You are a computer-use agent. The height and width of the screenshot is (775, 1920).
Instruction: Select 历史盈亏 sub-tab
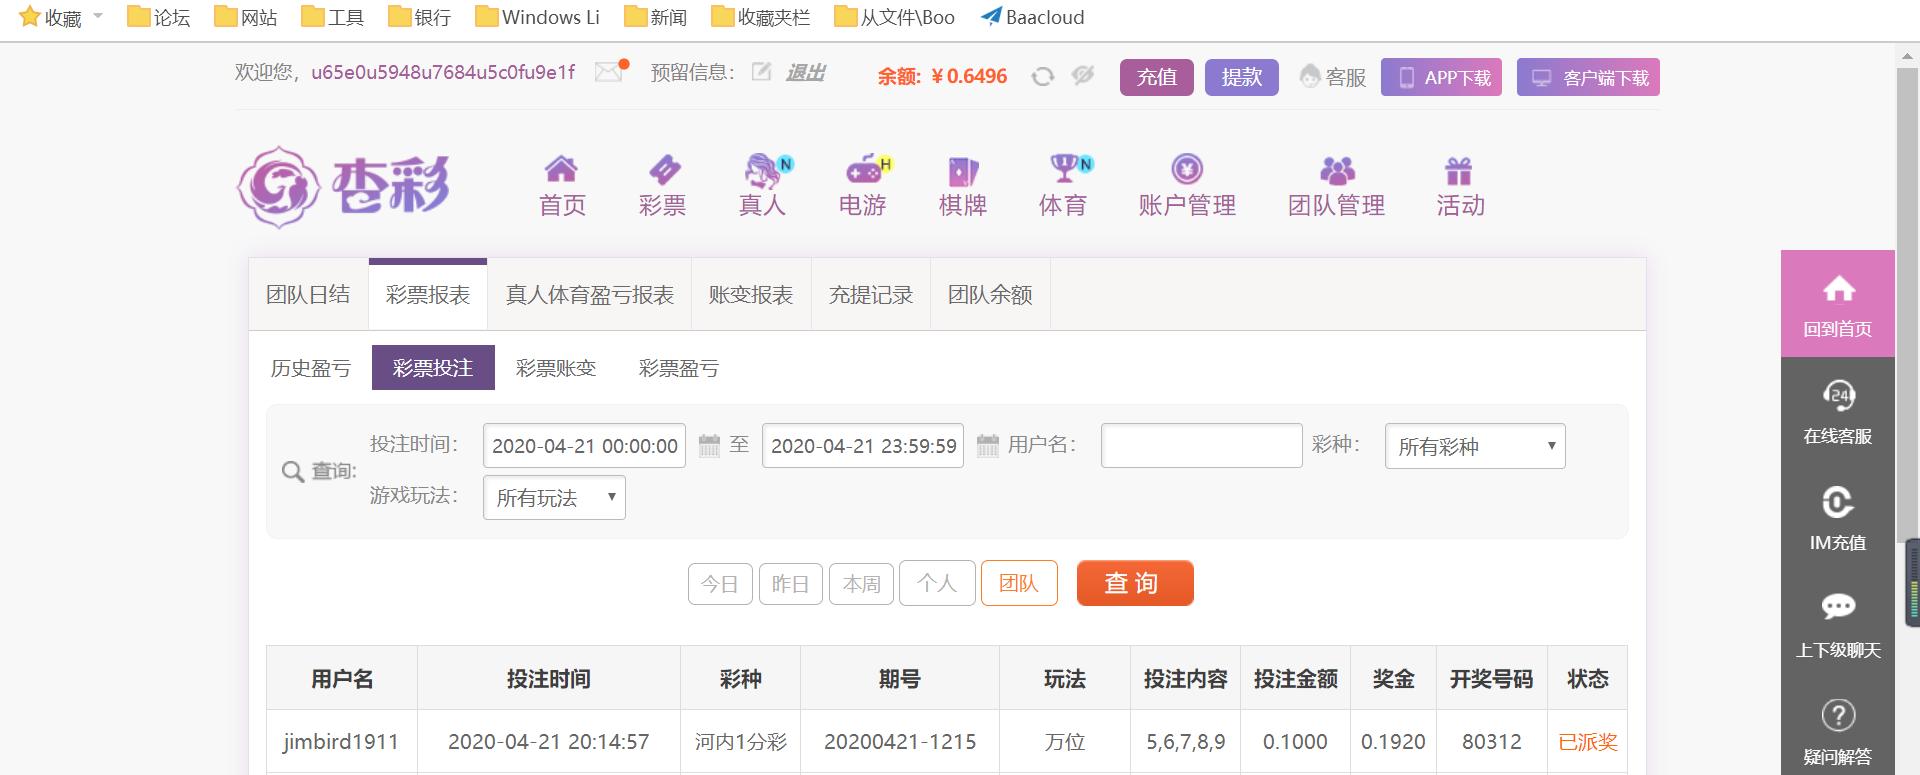(x=311, y=368)
